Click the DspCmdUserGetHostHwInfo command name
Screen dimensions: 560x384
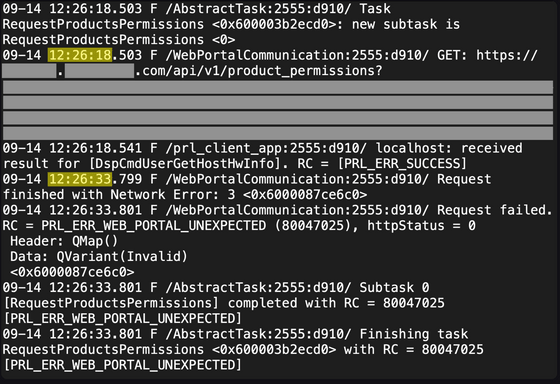point(189,164)
